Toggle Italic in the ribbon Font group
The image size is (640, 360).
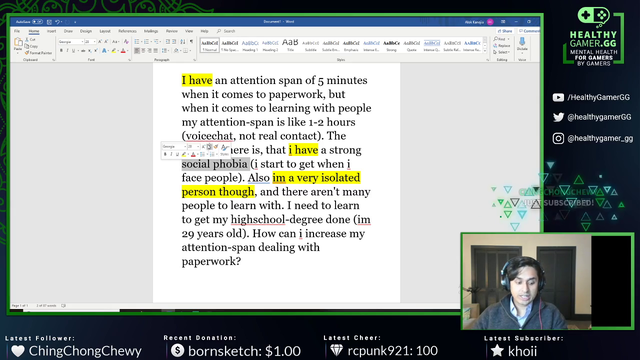coord(67,51)
